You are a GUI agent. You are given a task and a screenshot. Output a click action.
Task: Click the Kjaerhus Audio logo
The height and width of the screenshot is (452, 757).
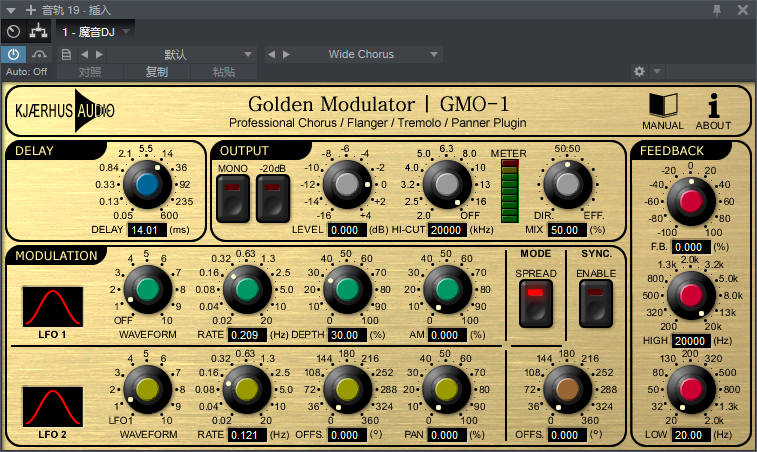(65, 111)
